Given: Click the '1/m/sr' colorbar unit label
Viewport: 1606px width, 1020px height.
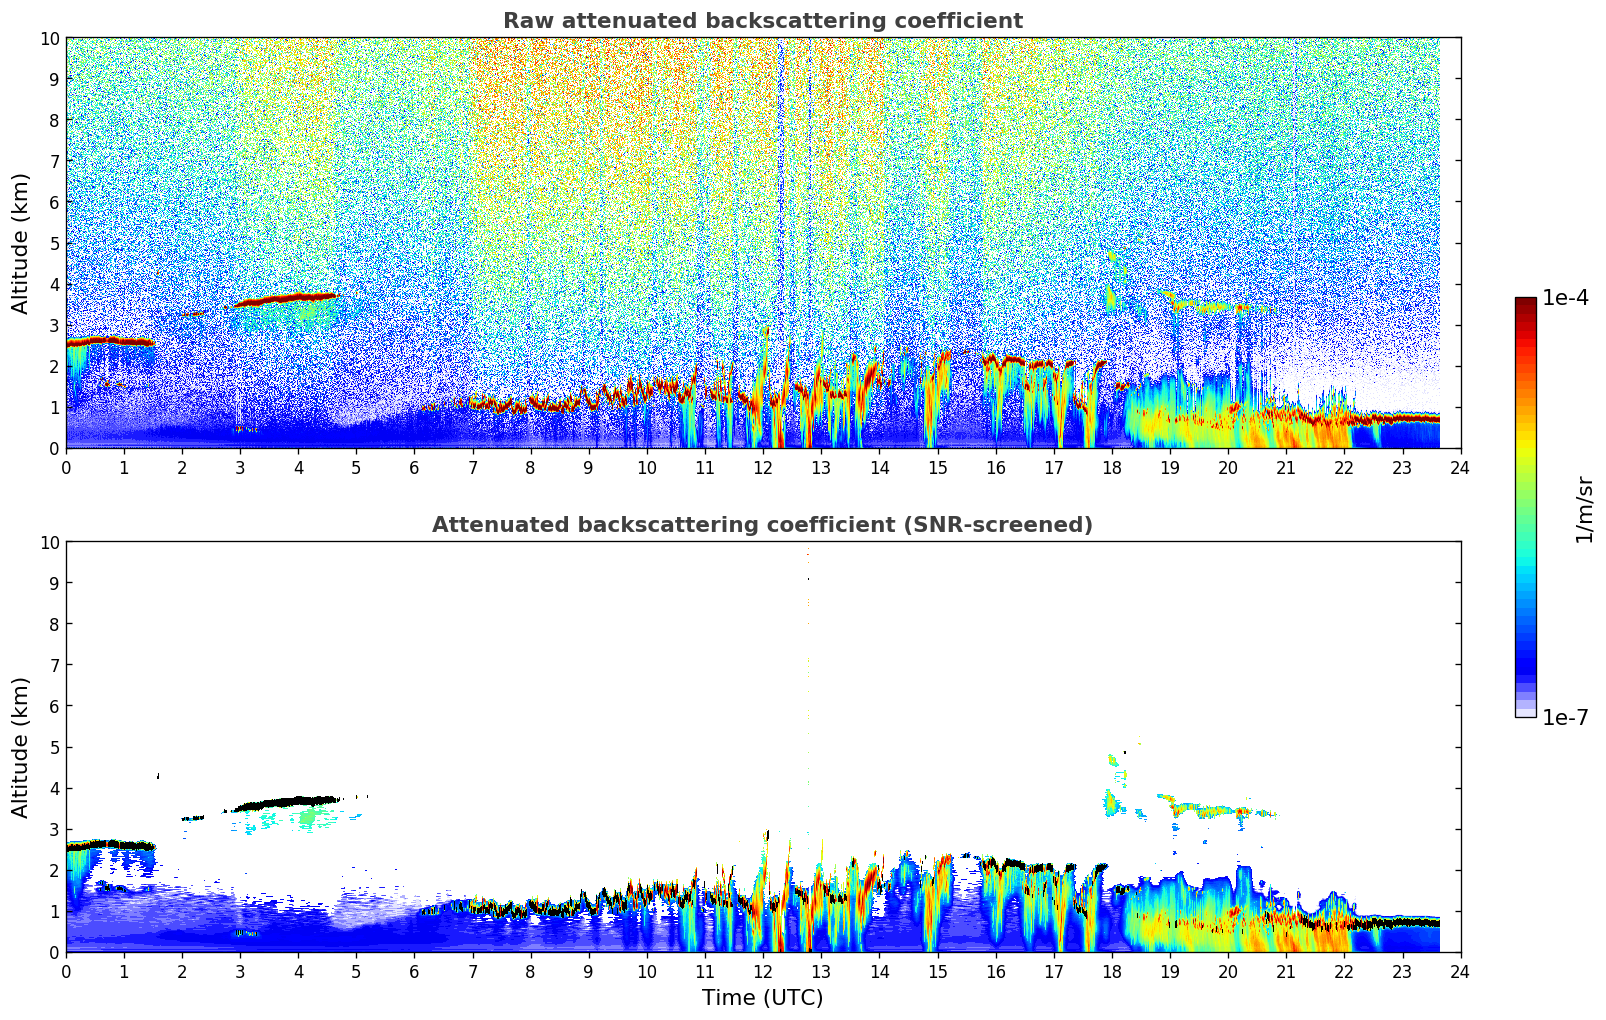Looking at the screenshot, I should point(1583,509).
